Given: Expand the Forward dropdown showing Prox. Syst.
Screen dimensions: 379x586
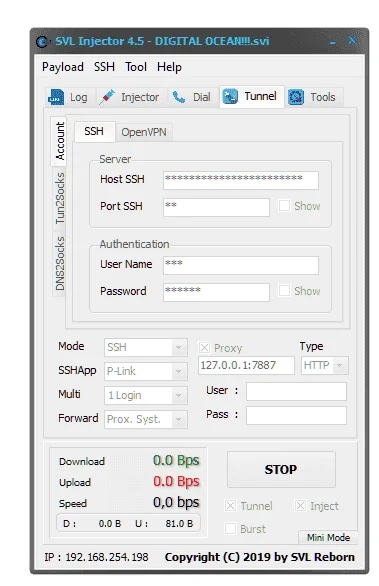Looking at the screenshot, I should pyautogui.click(x=145, y=419).
